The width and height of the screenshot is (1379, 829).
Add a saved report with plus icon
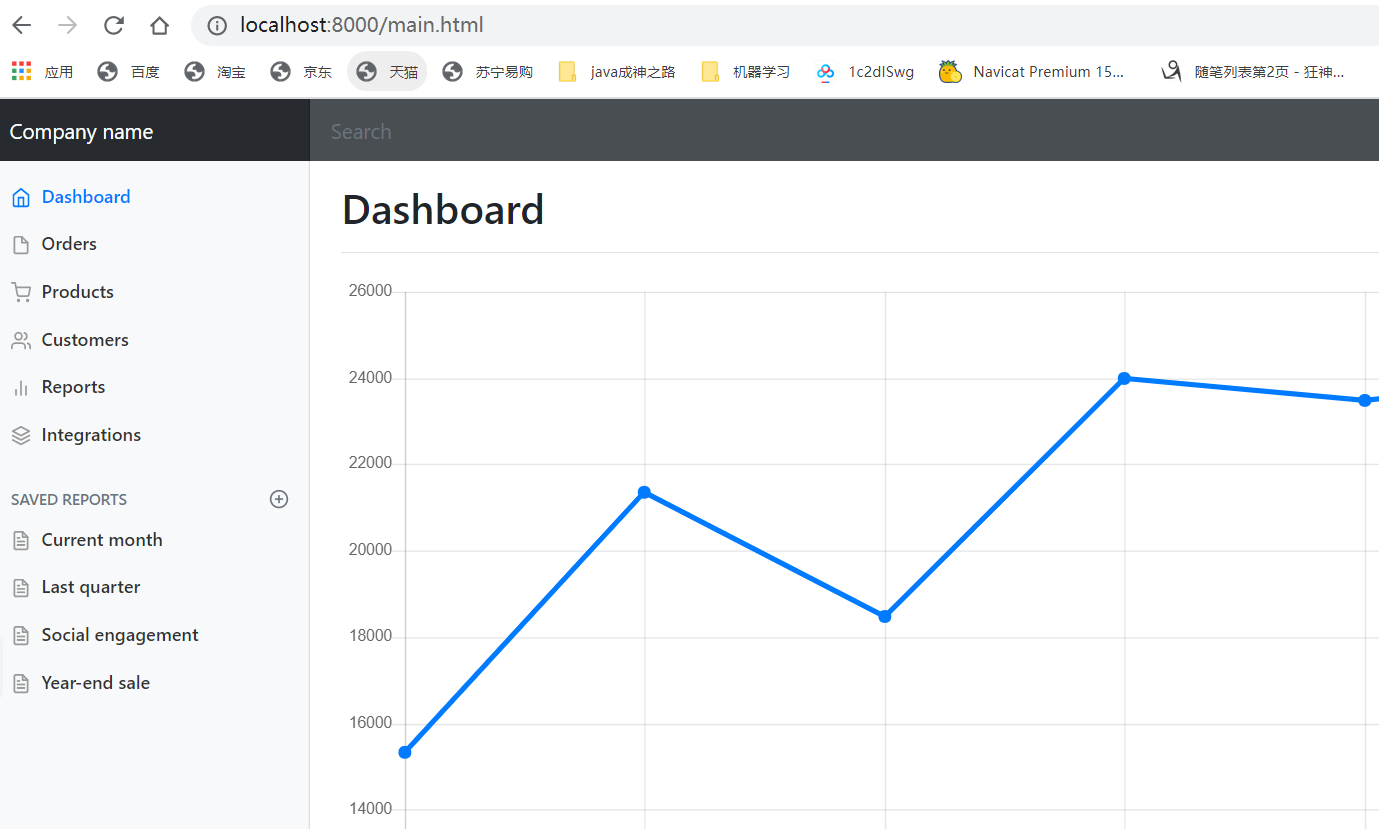point(279,499)
